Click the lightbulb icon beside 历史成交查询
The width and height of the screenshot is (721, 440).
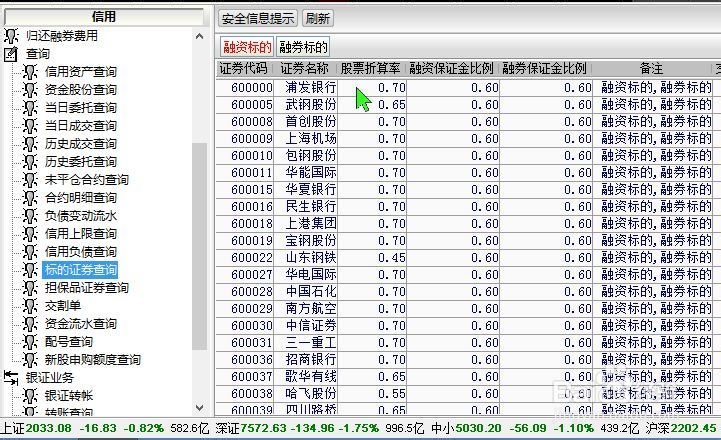pos(30,143)
